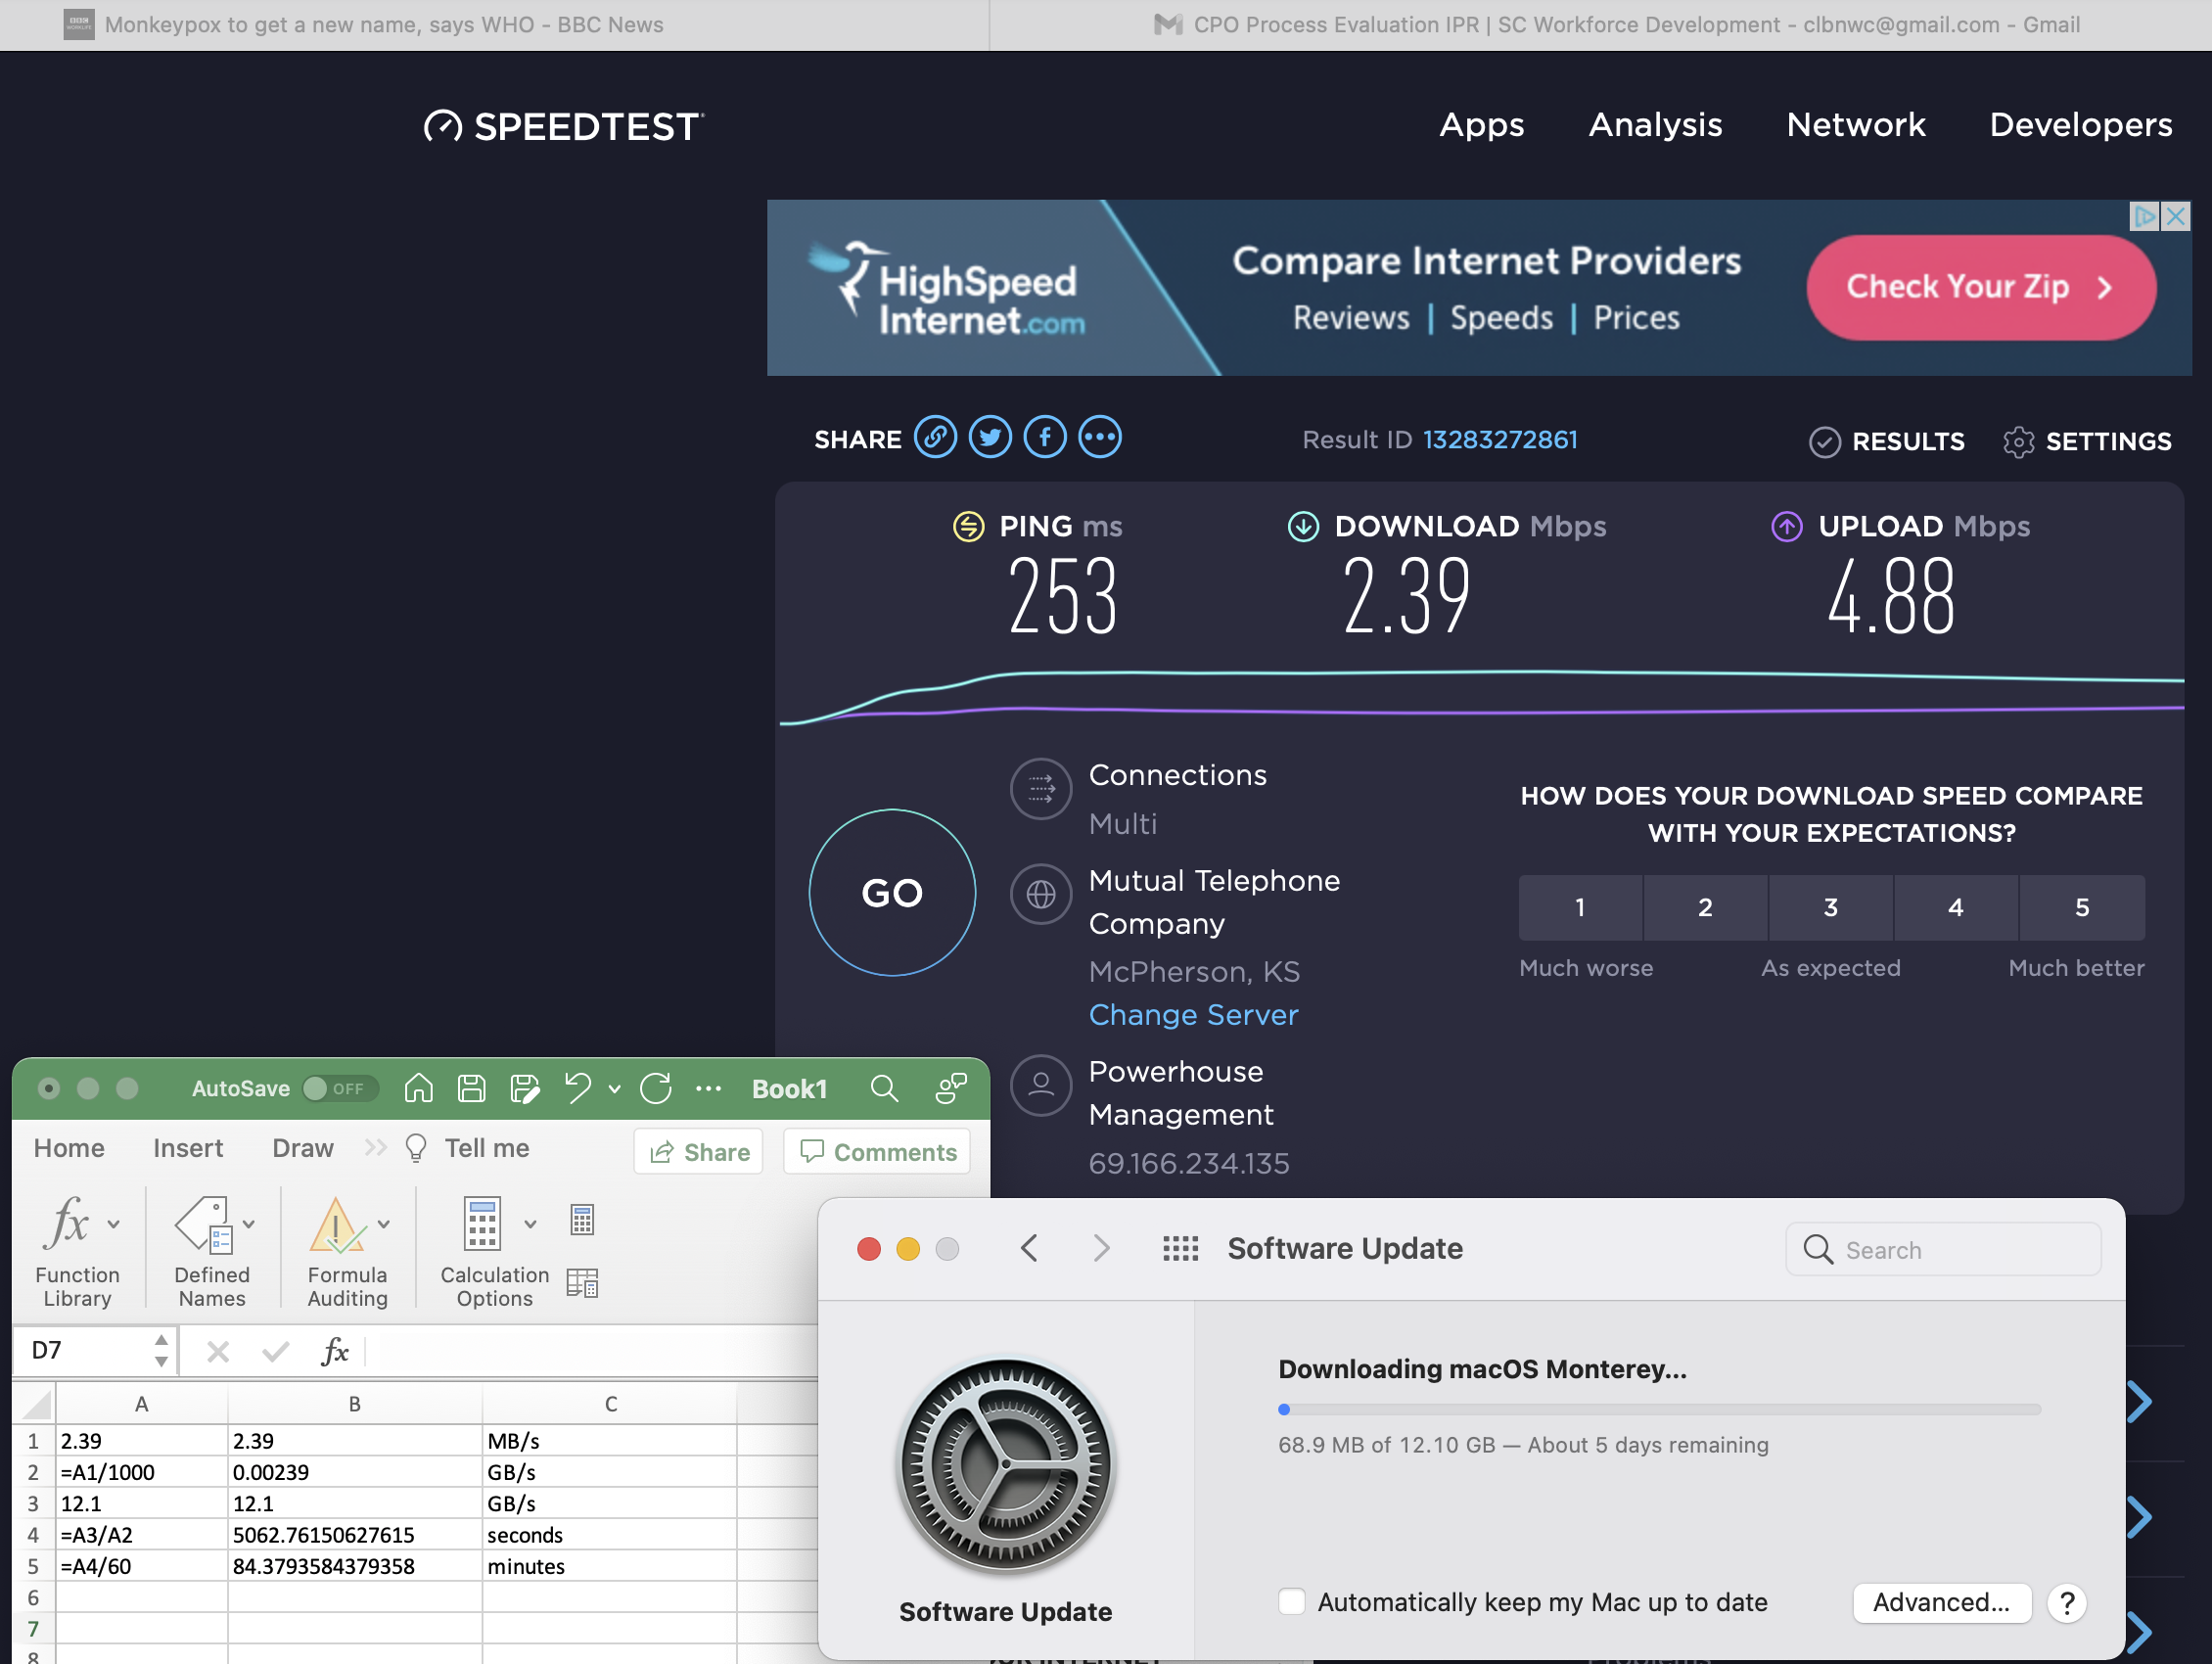Open search magnifier in Excel title bar
This screenshot has height=1664, width=2212.
884,1088
